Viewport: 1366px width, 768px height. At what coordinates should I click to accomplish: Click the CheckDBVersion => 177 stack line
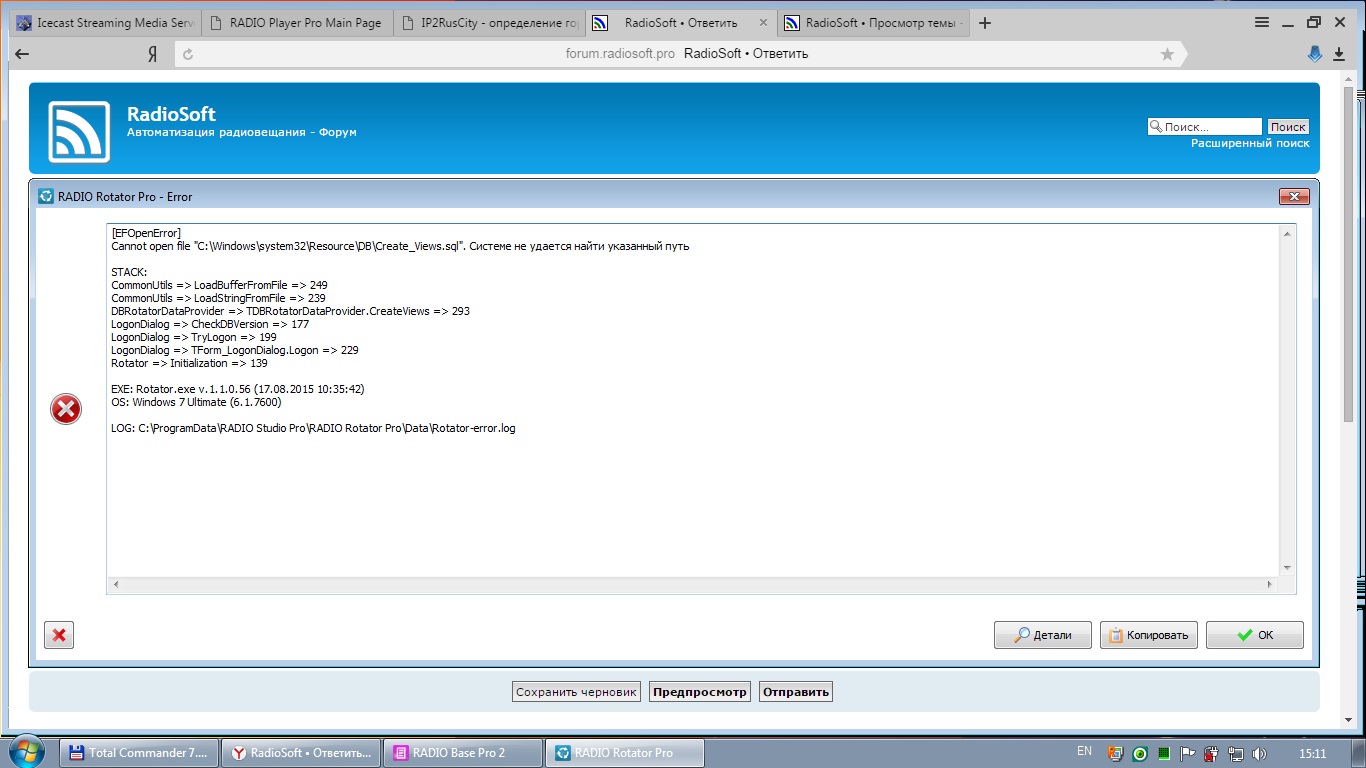210,324
